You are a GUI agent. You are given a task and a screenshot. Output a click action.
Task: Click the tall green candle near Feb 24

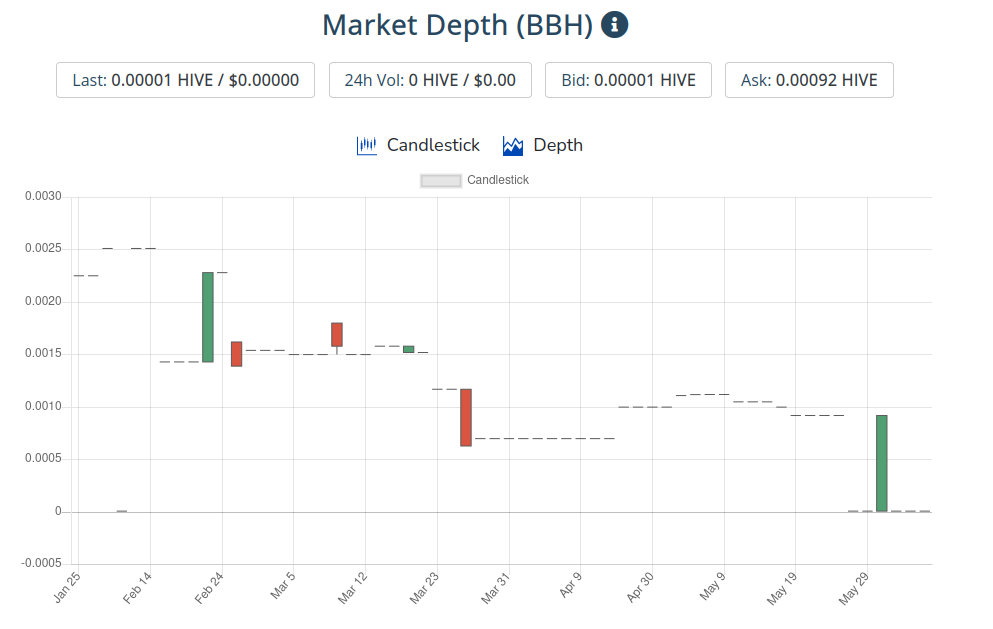tap(208, 317)
